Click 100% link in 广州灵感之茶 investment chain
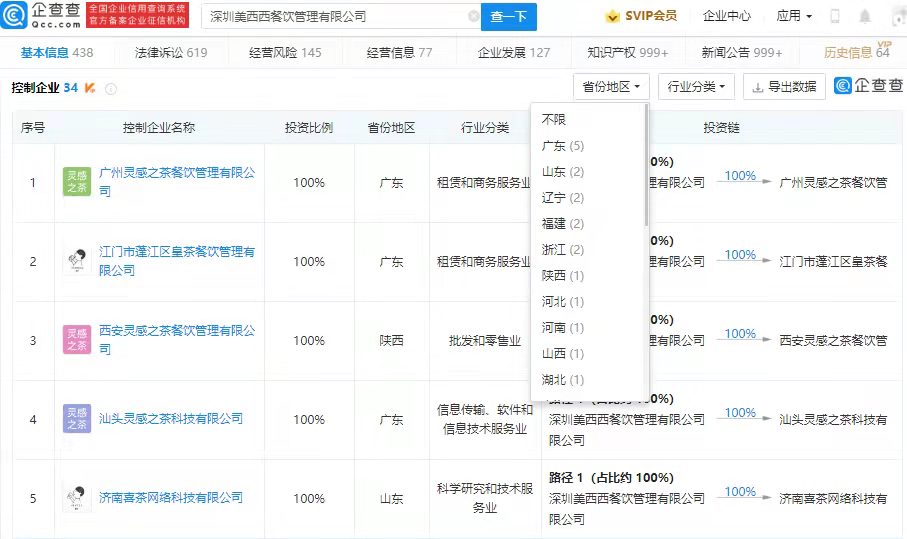The height and width of the screenshot is (539, 907). [740, 175]
